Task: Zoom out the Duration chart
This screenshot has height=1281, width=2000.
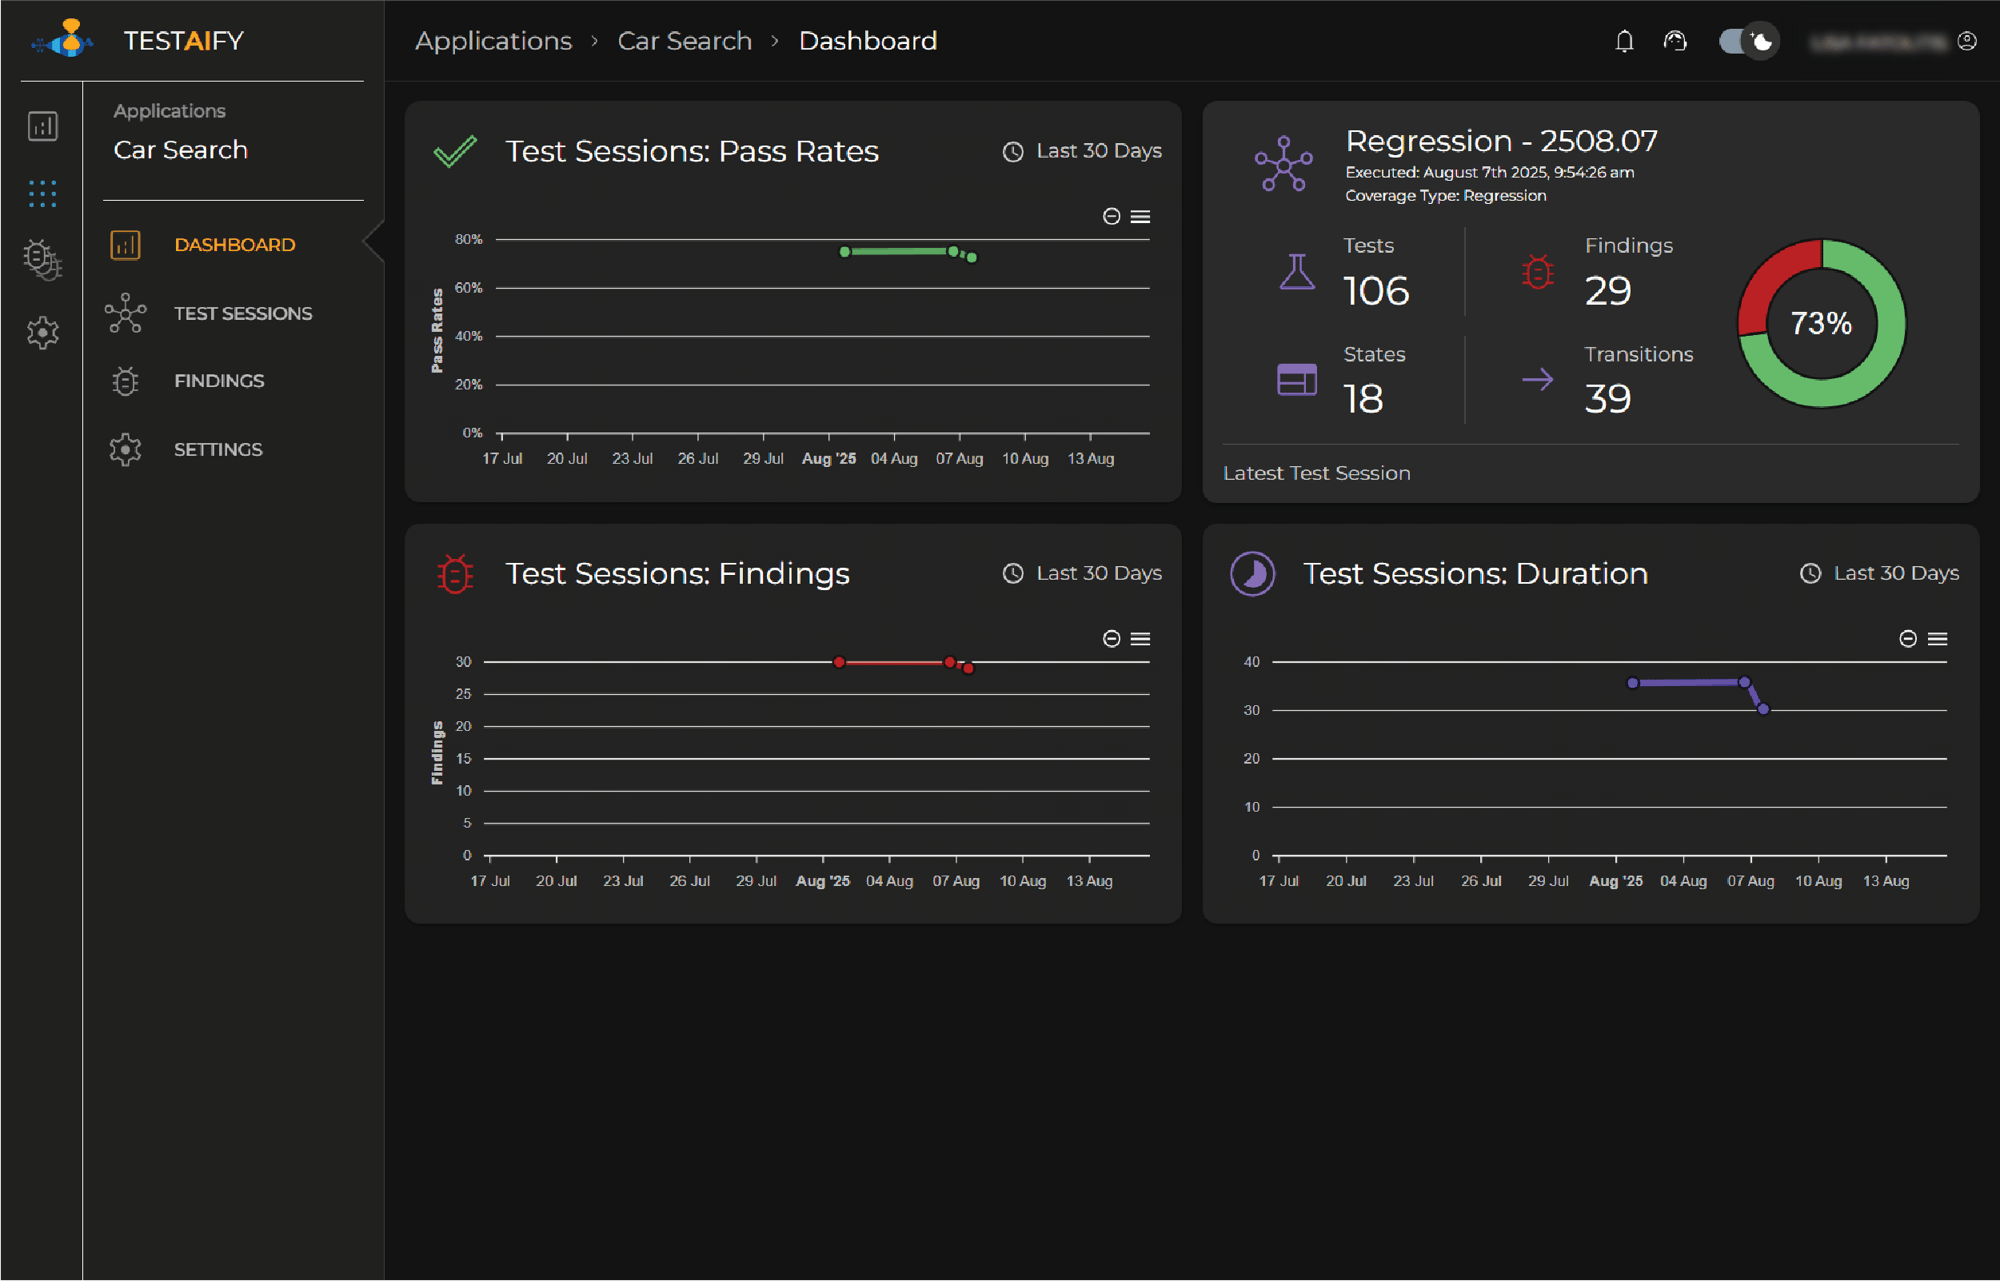Action: pyautogui.click(x=1908, y=639)
